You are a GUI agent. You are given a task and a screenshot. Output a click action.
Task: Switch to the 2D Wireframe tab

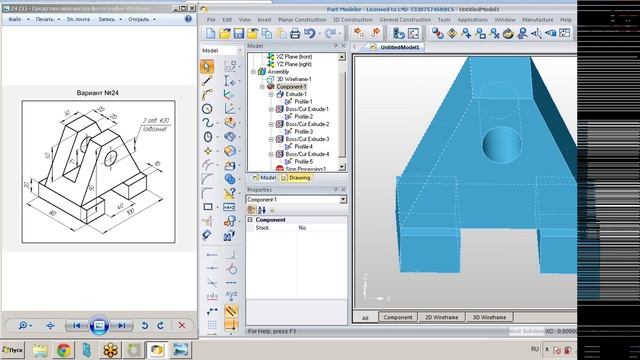(441, 317)
